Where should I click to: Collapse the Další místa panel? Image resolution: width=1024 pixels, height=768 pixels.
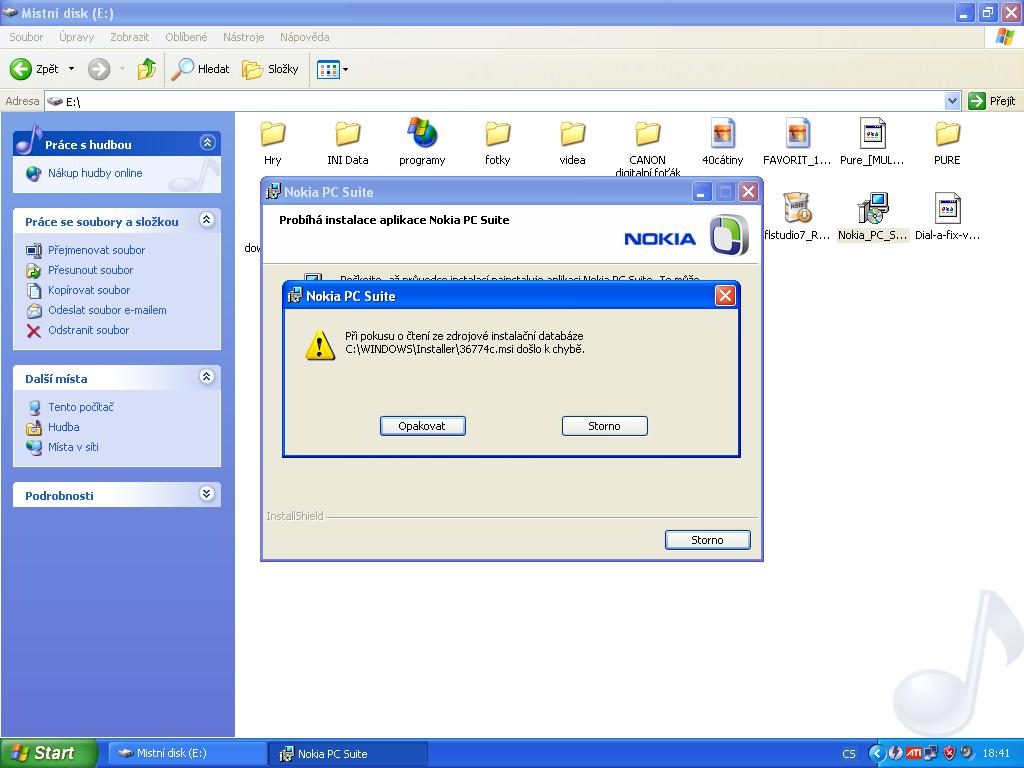pos(207,377)
